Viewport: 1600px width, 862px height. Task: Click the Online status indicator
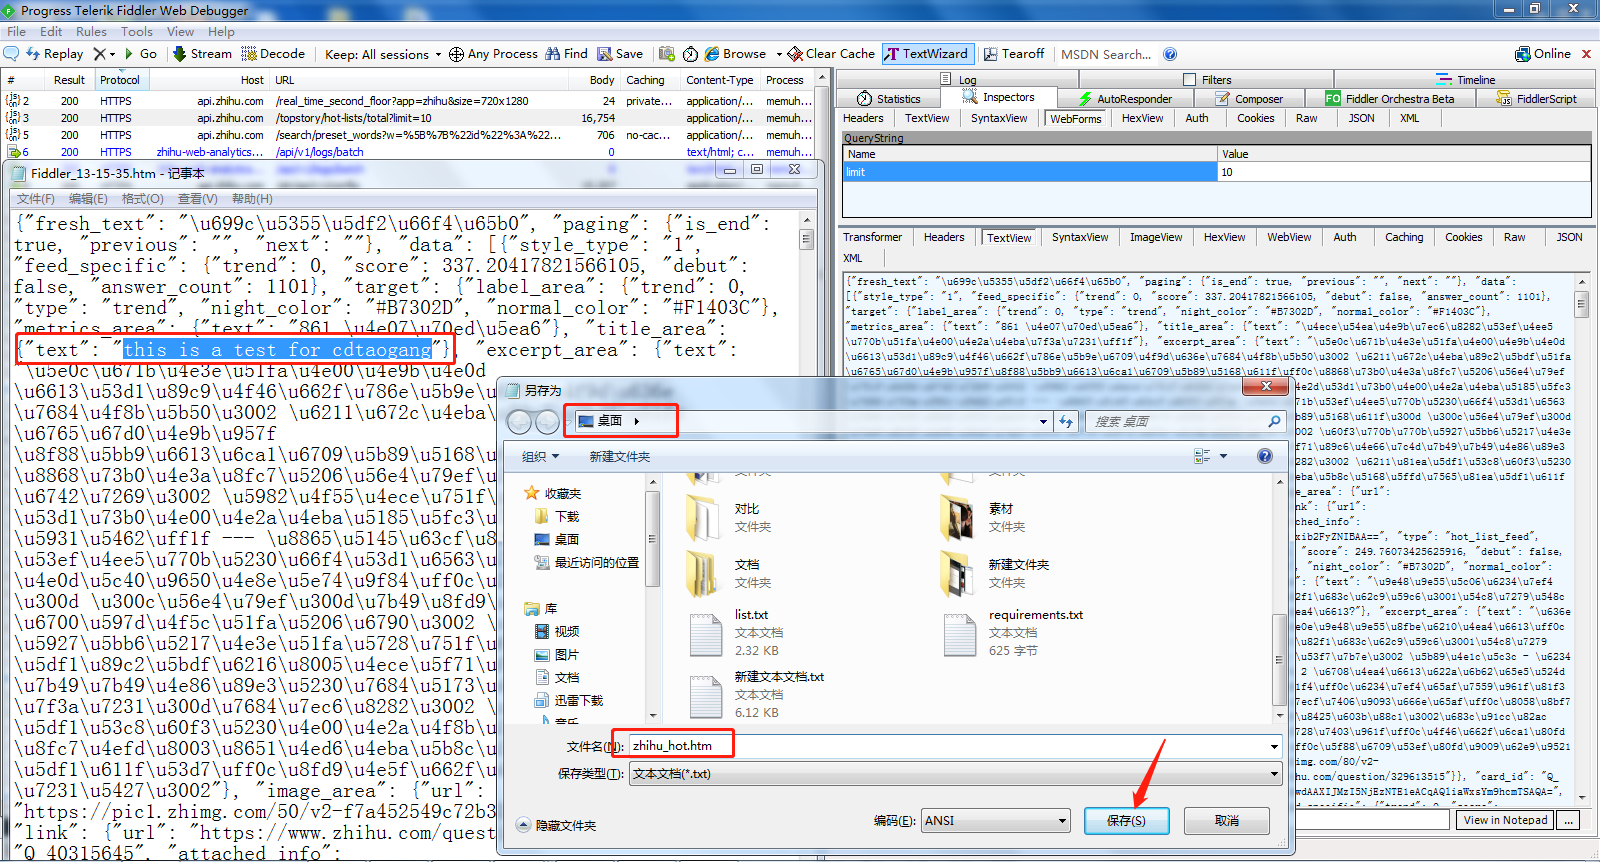1543,54
